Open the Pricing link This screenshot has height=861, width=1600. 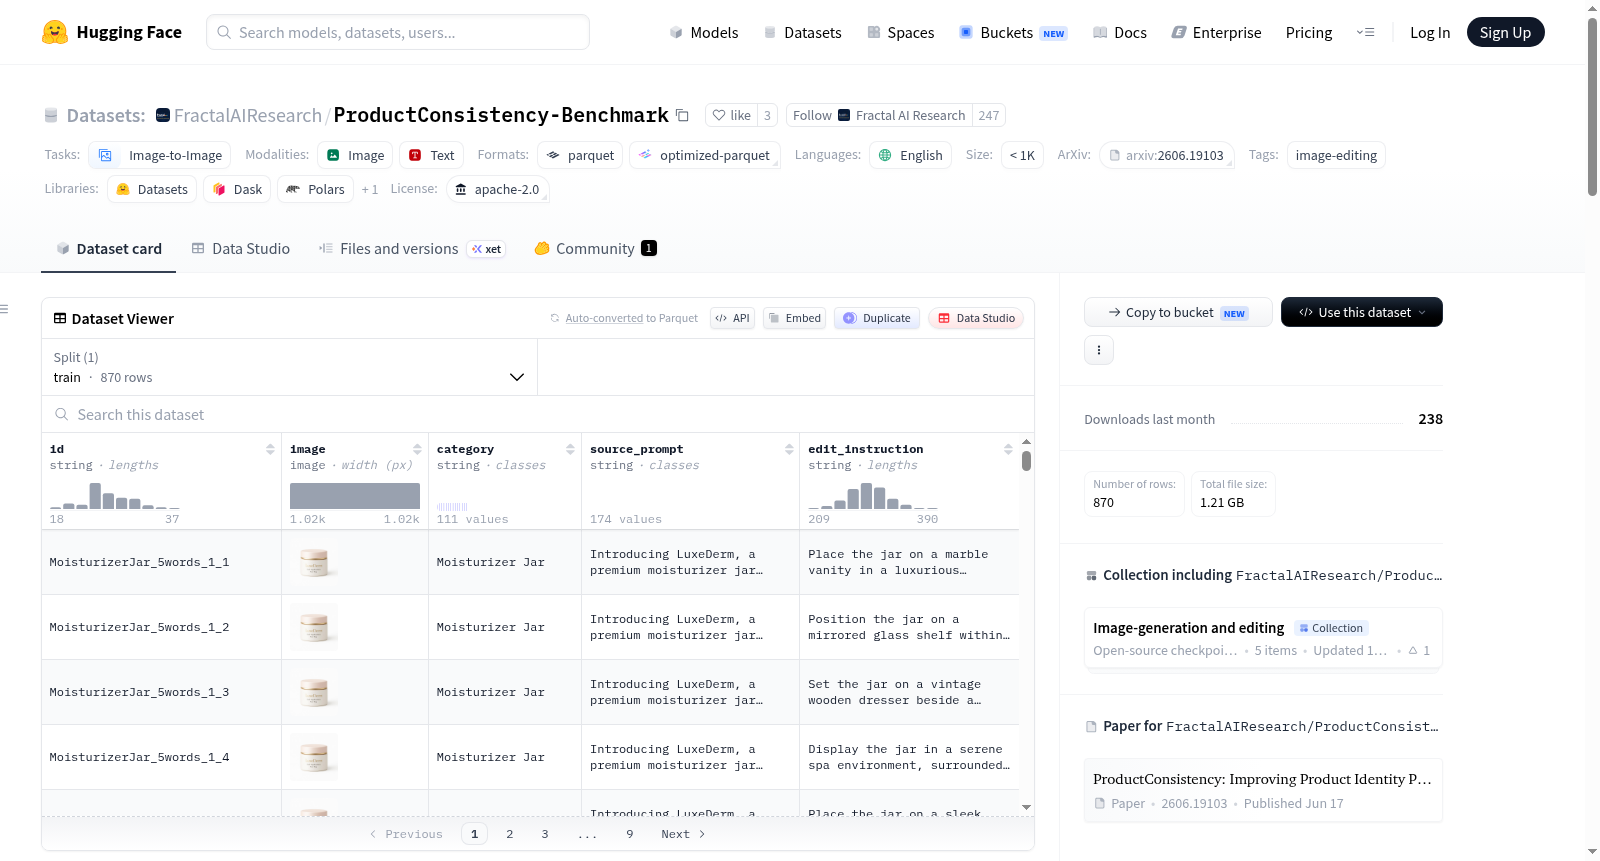(x=1309, y=32)
